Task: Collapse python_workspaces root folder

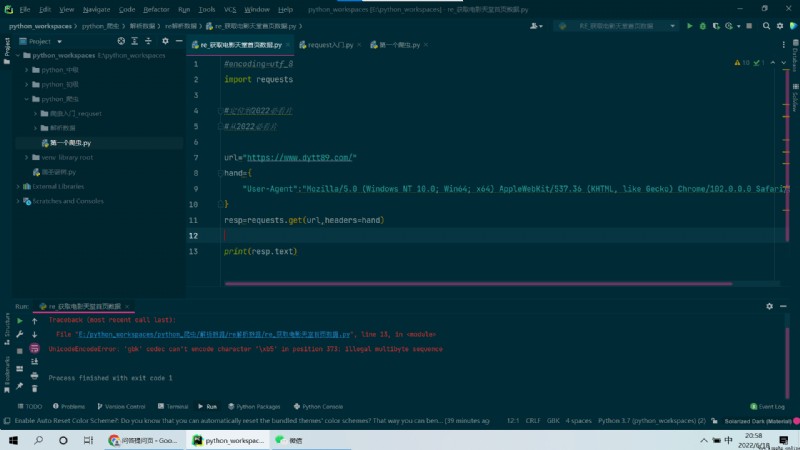Action: [18, 55]
